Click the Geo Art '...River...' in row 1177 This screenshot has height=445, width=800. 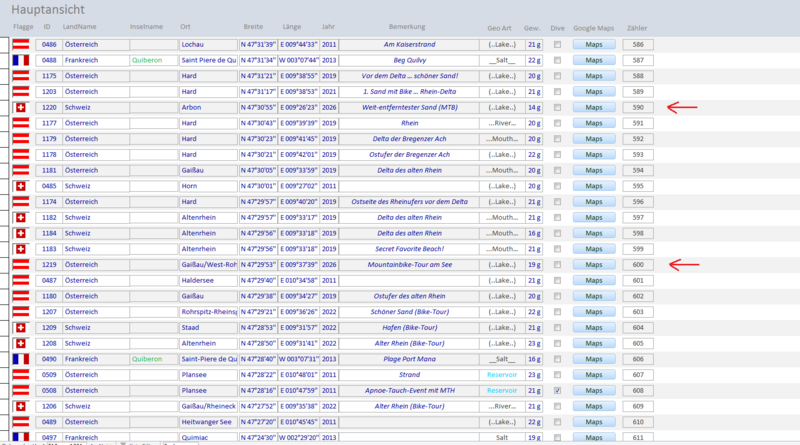(503, 123)
